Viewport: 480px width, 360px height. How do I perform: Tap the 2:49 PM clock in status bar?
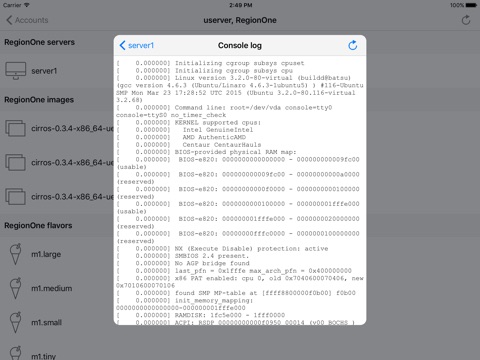(240, 5)
